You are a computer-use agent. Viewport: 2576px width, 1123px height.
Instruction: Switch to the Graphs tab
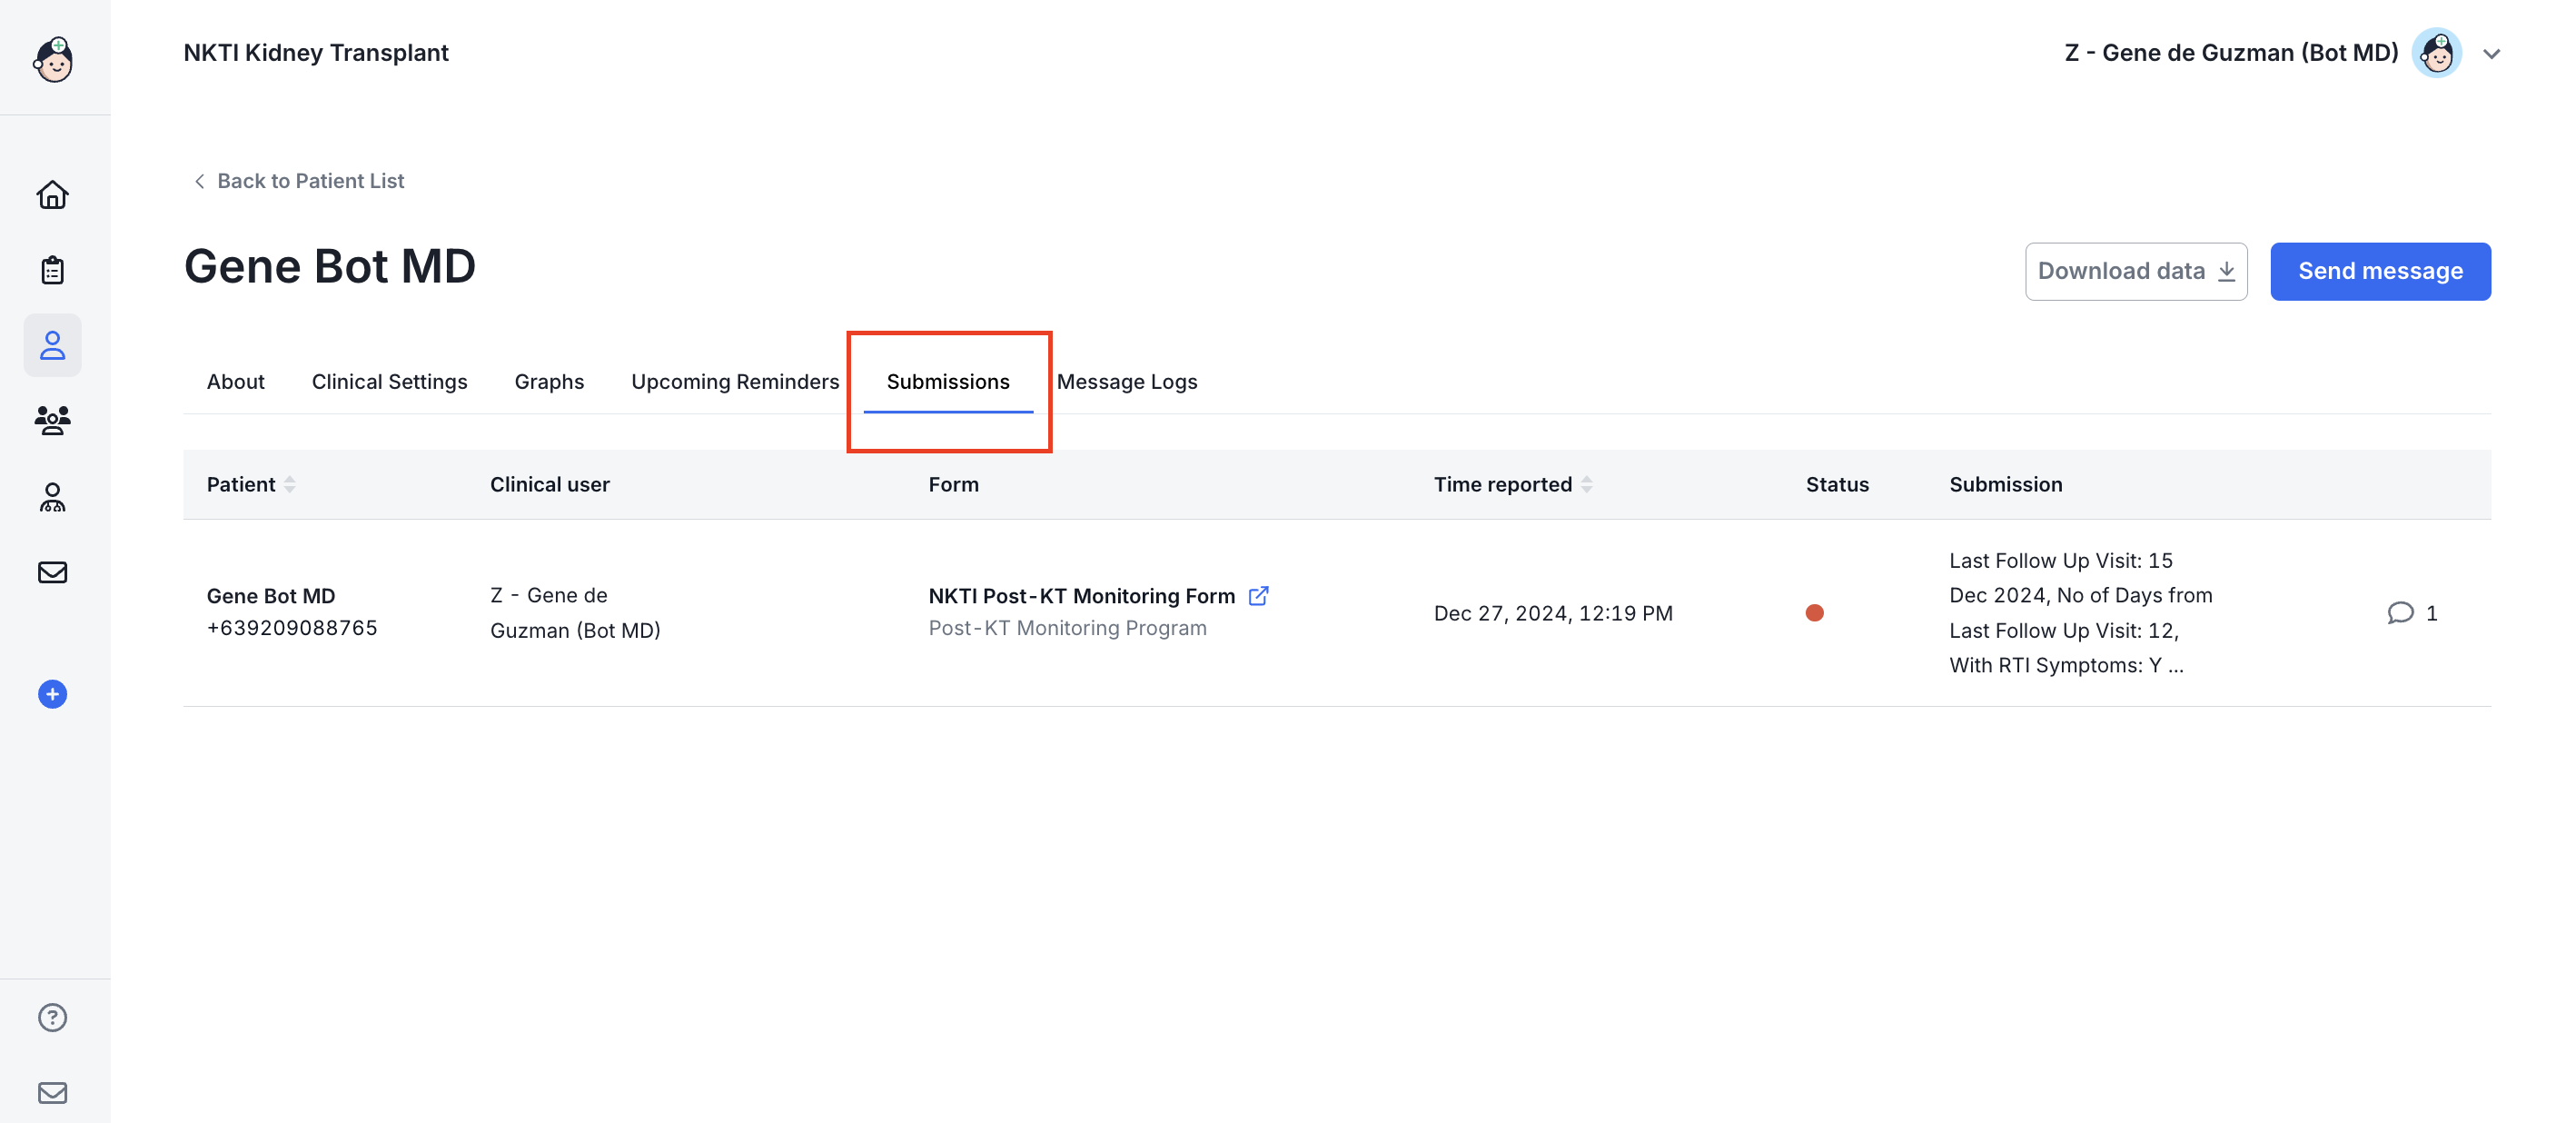click(x=549, y=381)
